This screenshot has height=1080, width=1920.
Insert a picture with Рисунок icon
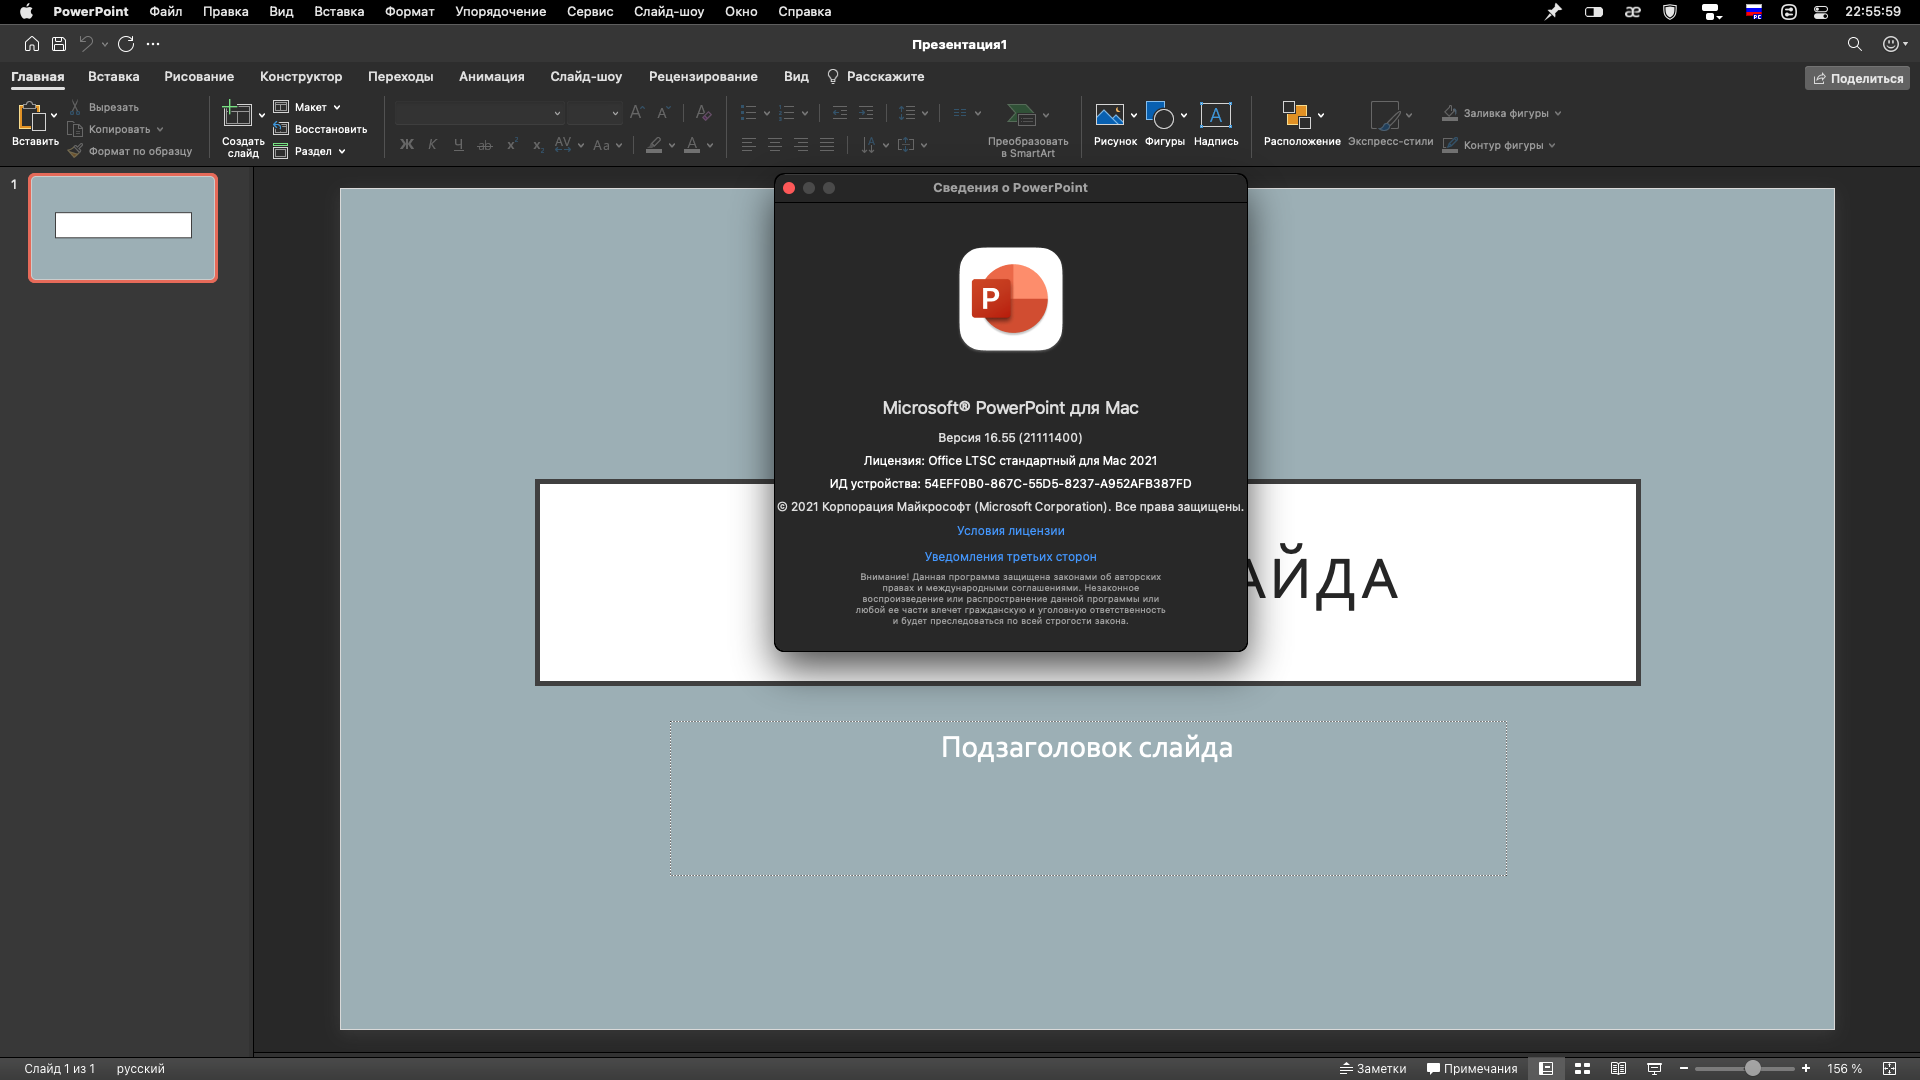(1109, 116)
